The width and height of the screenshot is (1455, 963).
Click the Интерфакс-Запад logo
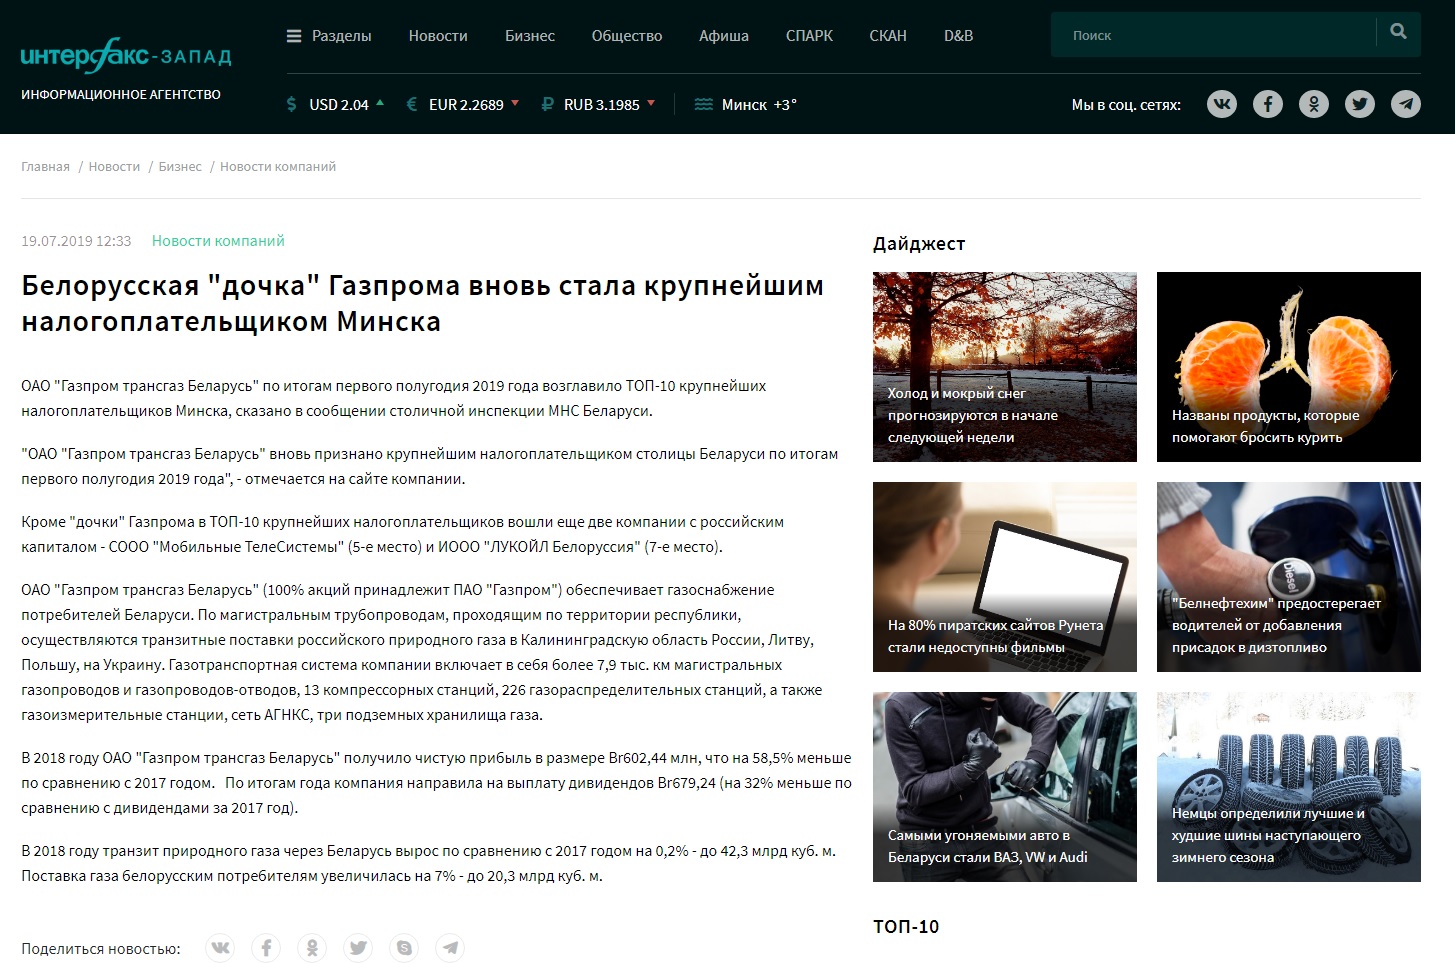pyautogui.click(x=126, y=57)
